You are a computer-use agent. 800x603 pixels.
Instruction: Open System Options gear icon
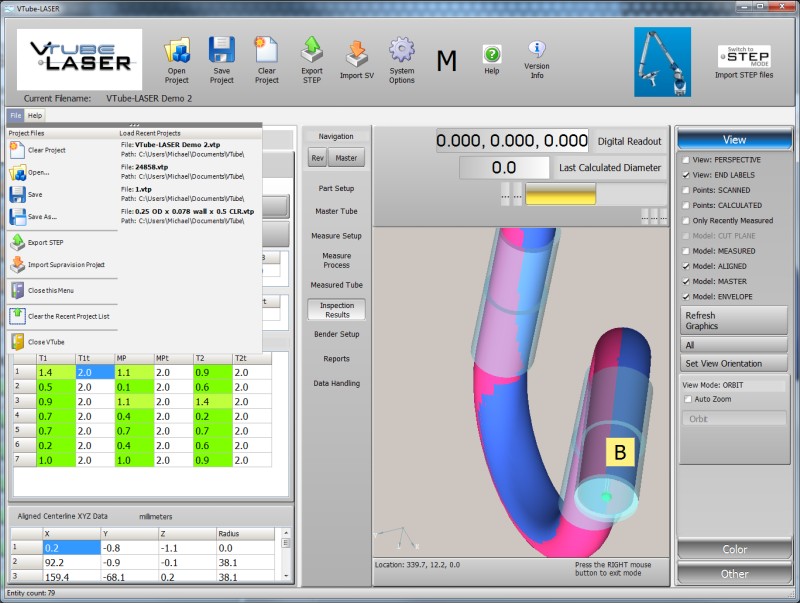(402, 52)
